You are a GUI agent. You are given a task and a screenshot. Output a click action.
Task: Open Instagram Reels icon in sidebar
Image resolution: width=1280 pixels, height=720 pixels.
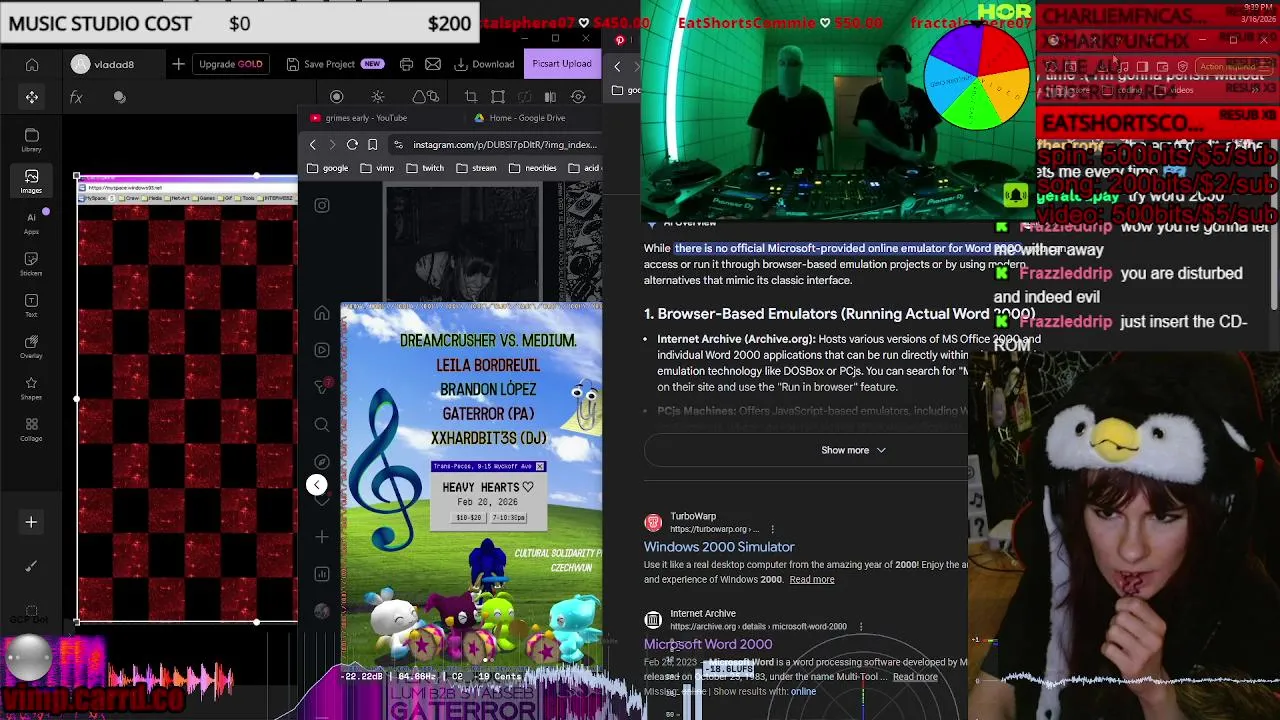pos(322,350)
